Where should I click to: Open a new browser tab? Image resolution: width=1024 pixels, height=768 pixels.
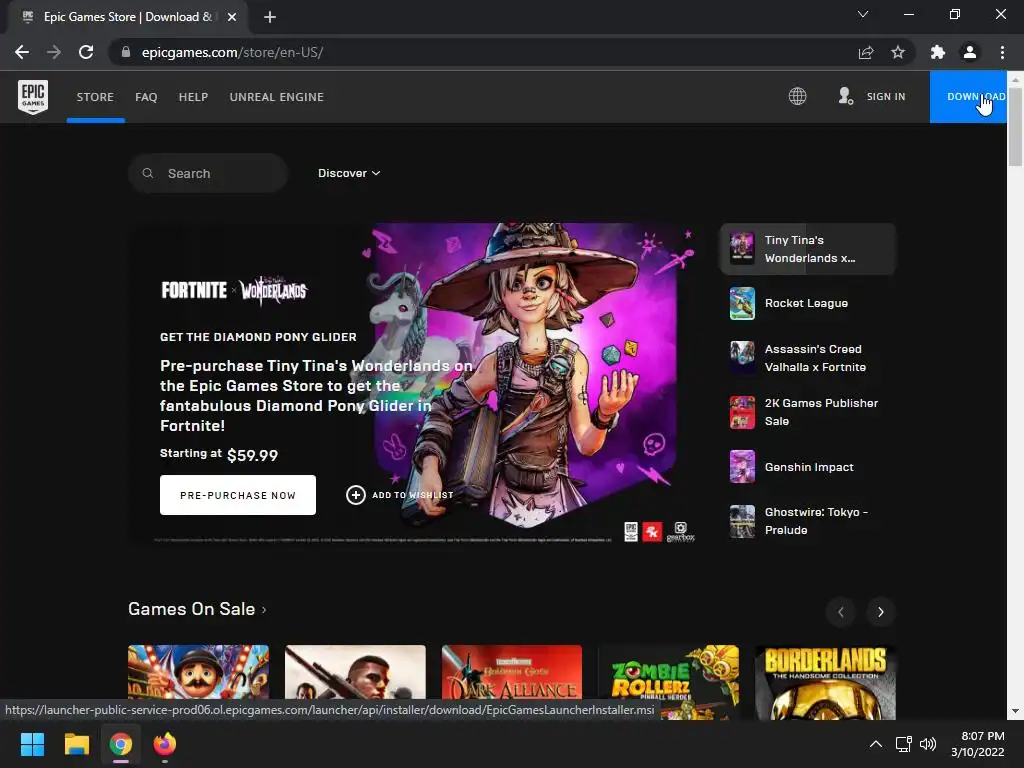[x=270, y=17]
